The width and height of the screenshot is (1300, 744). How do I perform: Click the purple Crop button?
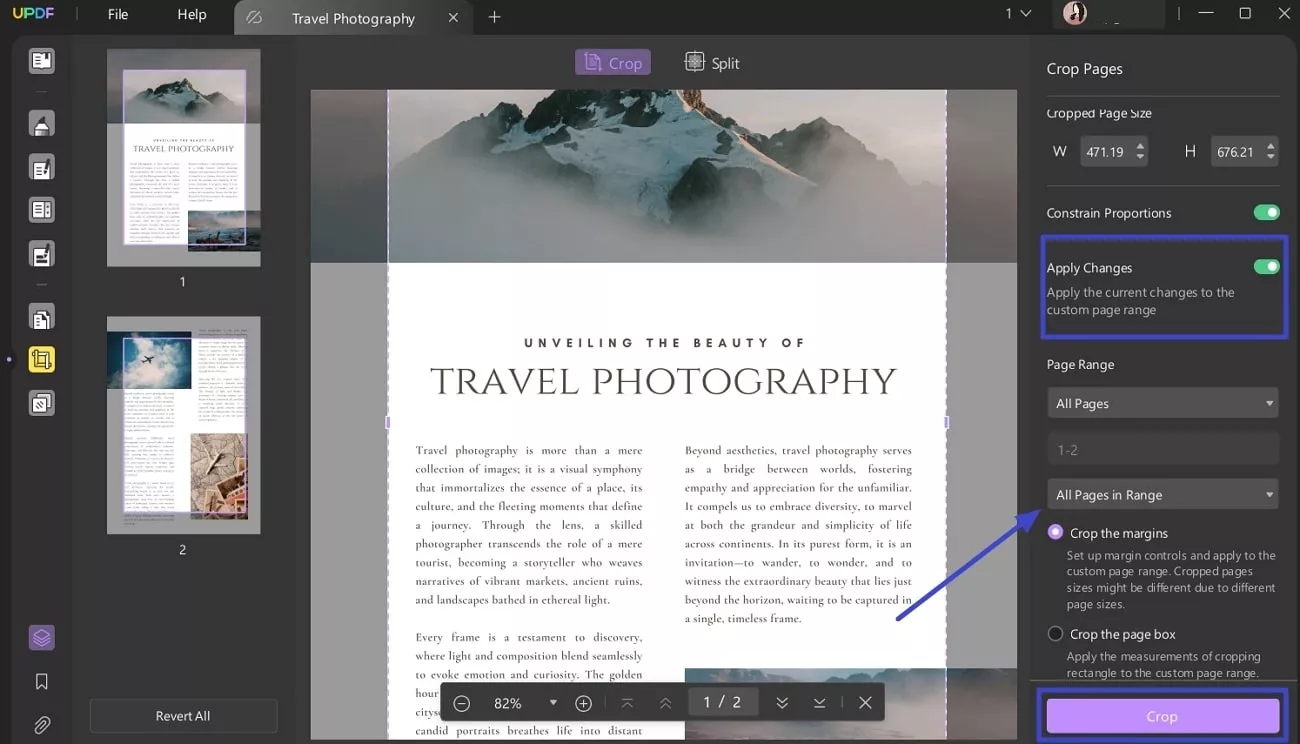click(x=1162, y=716)
